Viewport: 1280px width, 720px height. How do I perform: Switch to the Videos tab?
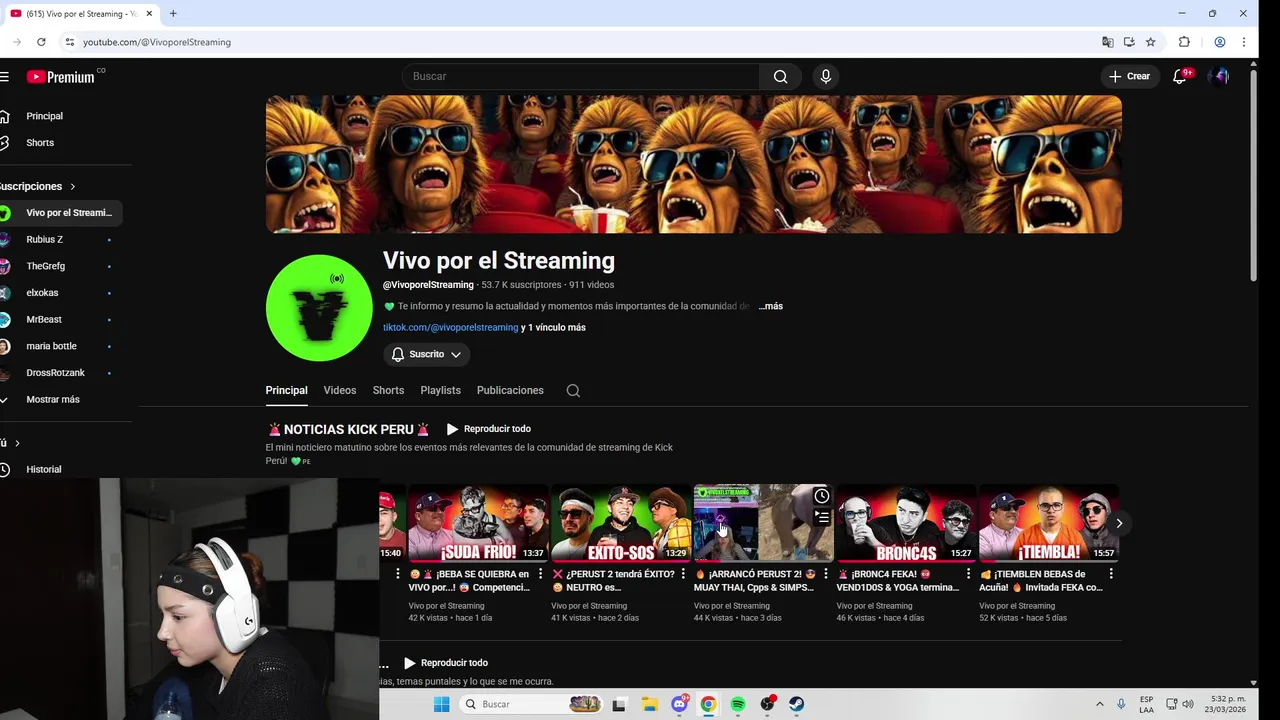[340, 390]
